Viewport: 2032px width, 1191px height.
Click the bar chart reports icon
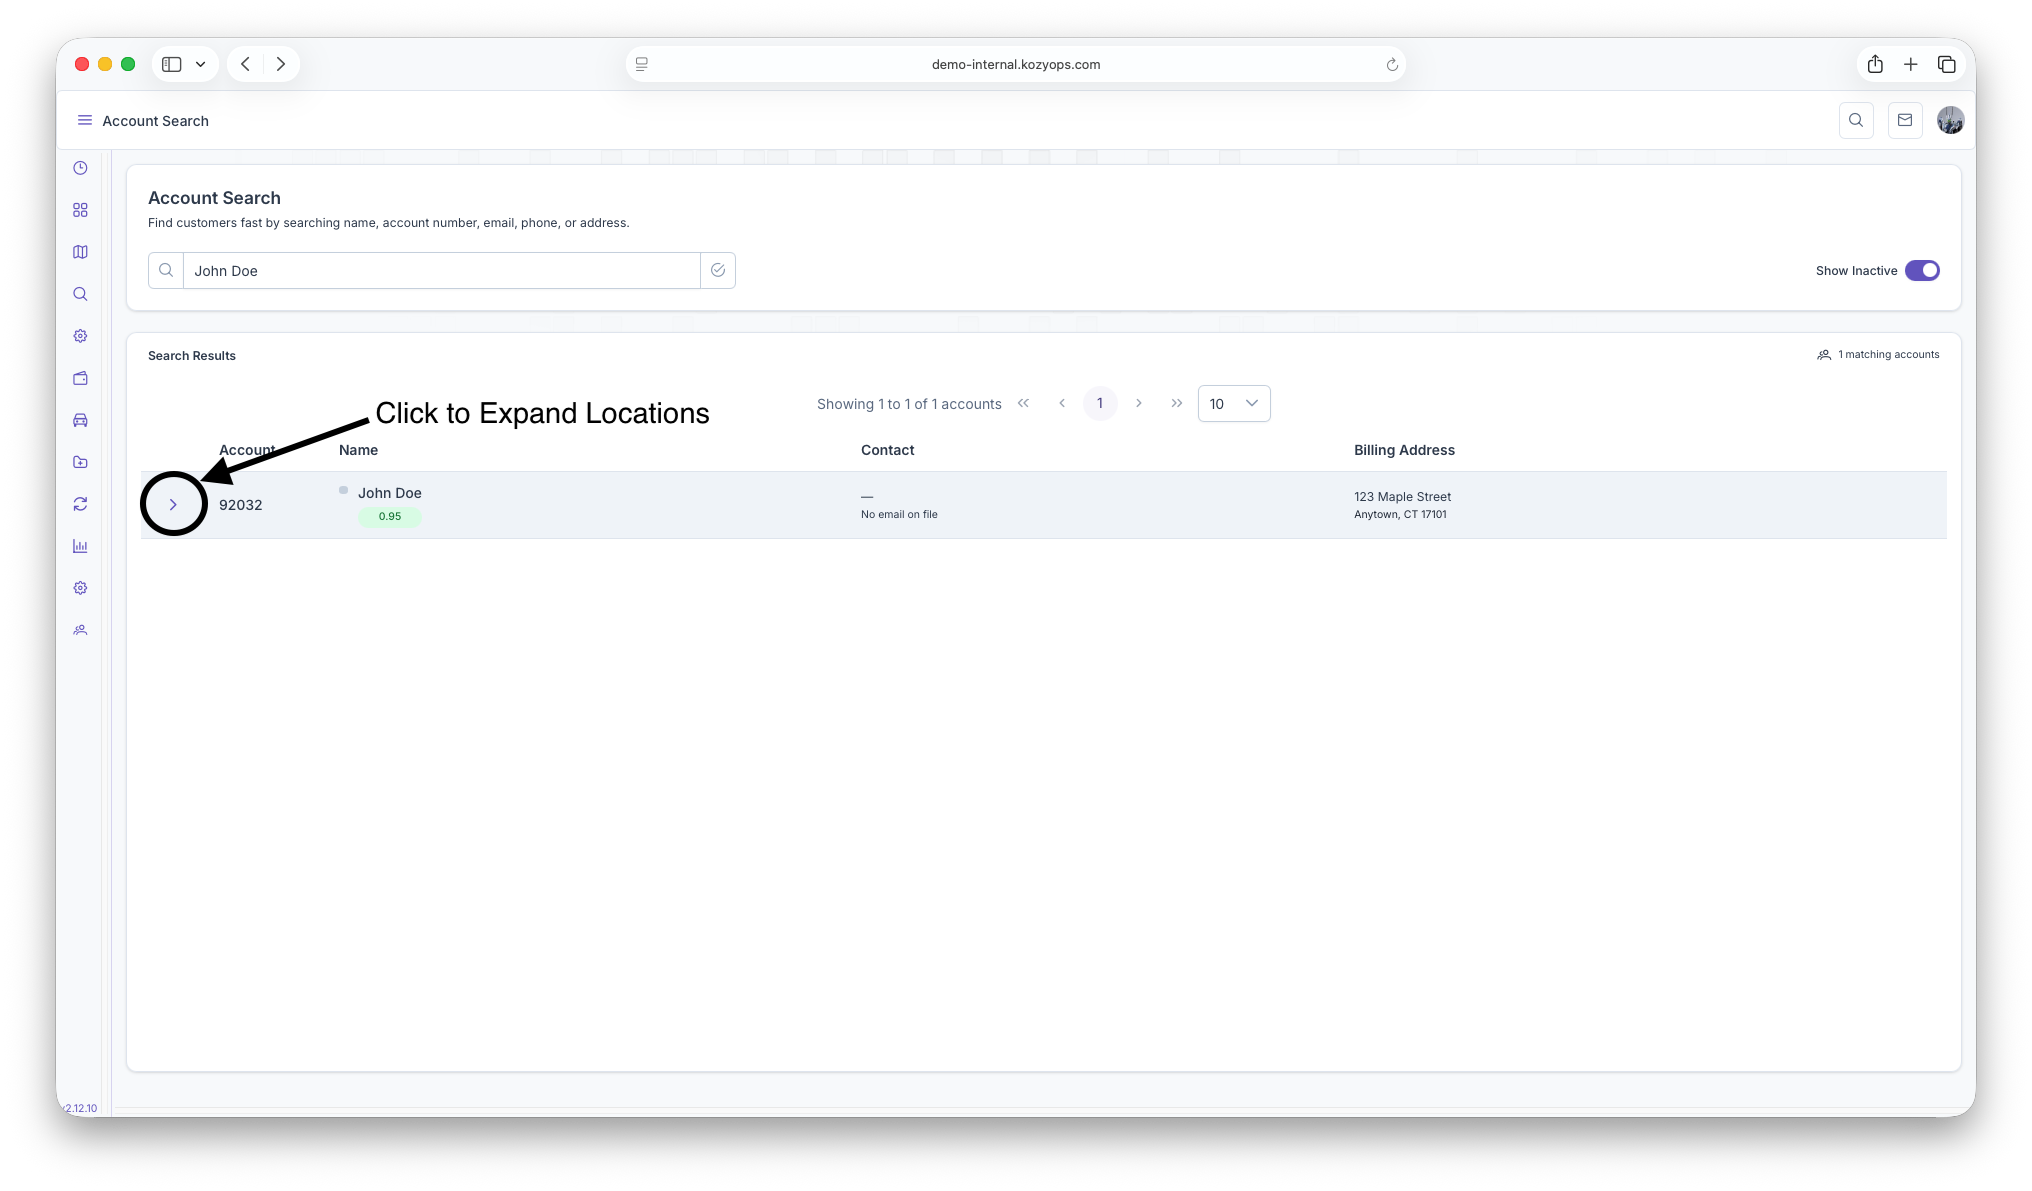point(80,546)
